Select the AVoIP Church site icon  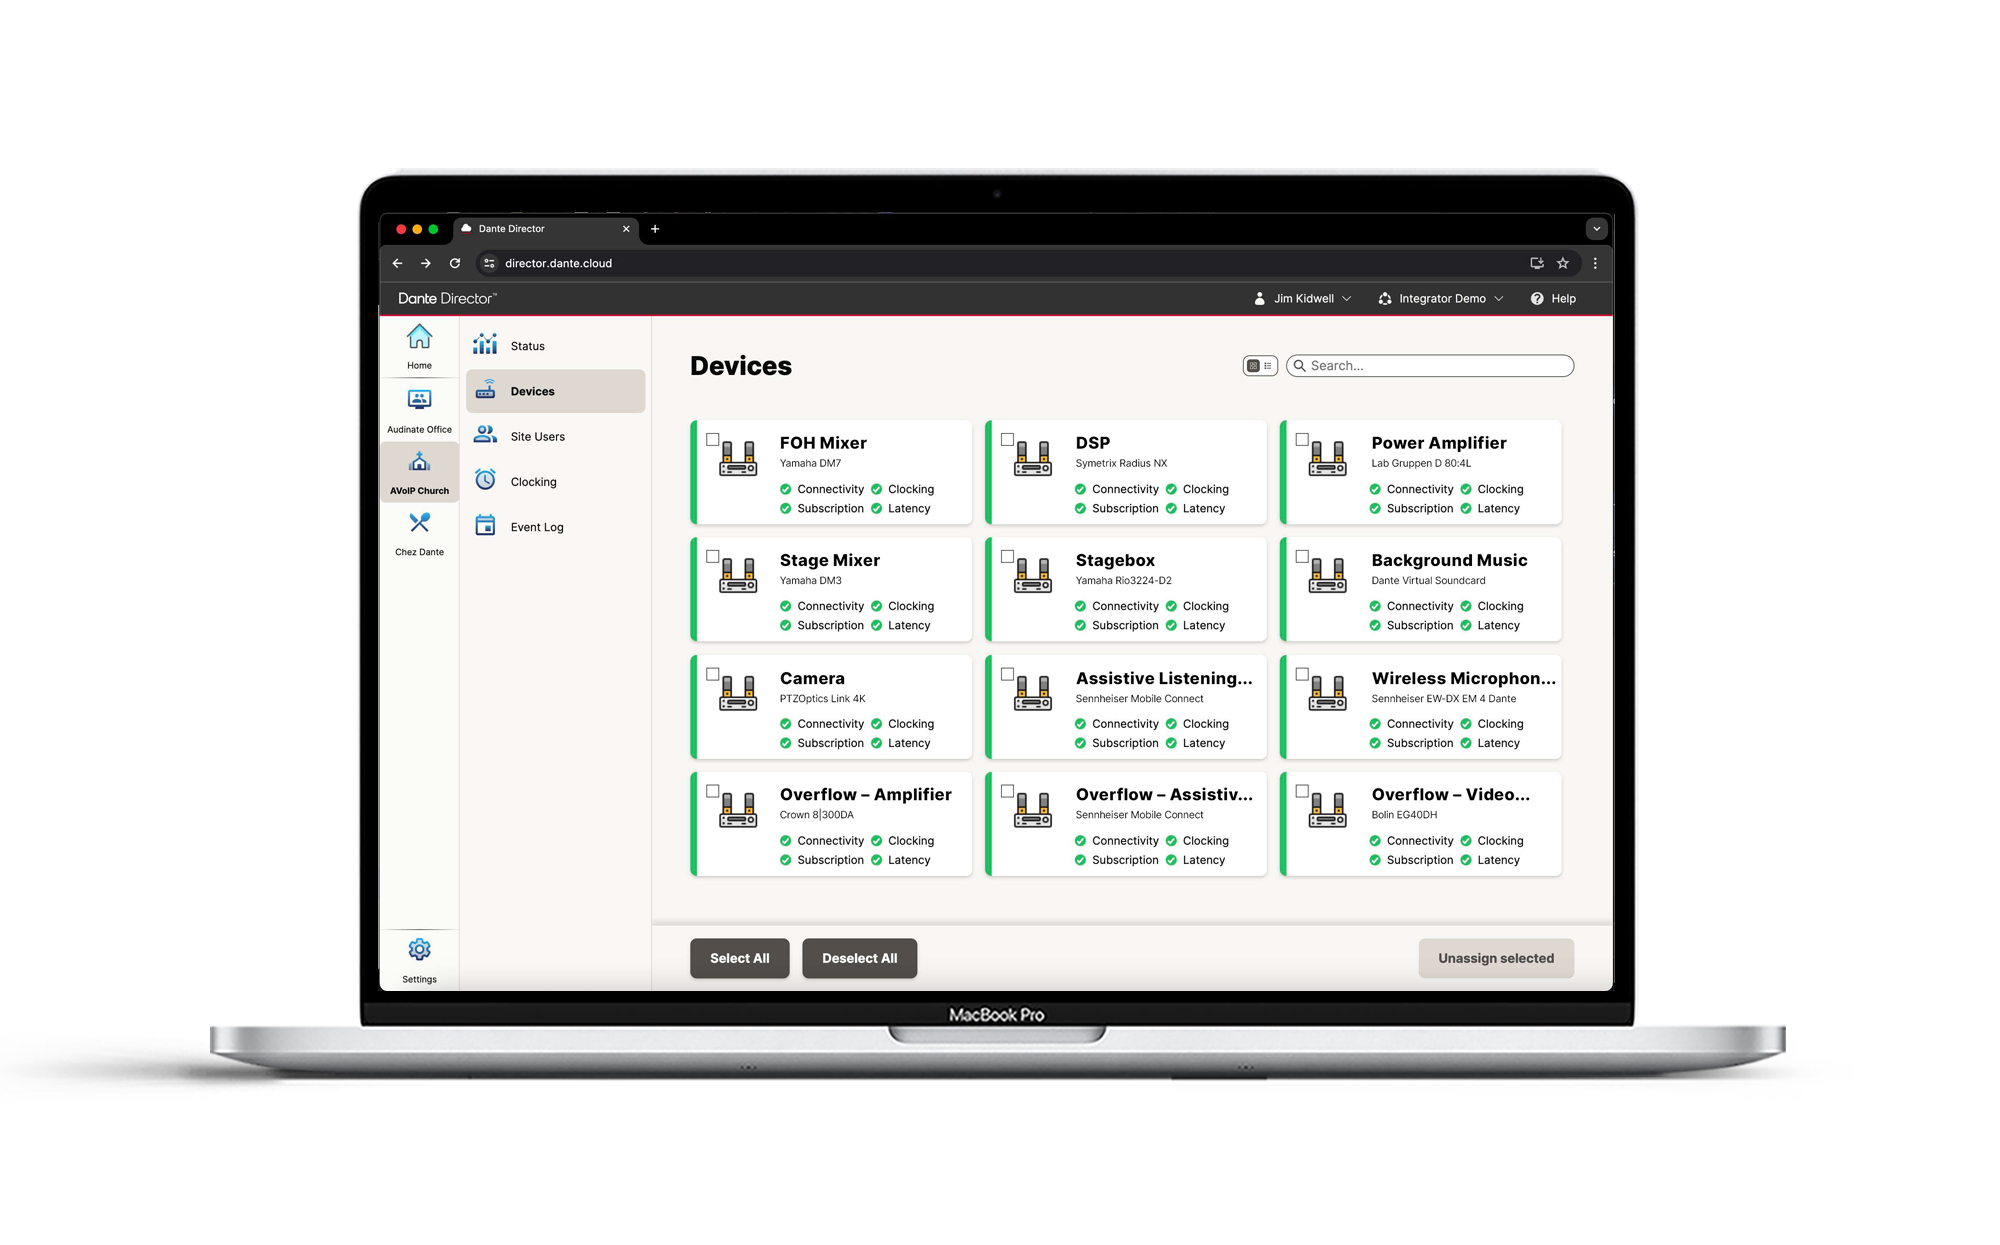419,462
